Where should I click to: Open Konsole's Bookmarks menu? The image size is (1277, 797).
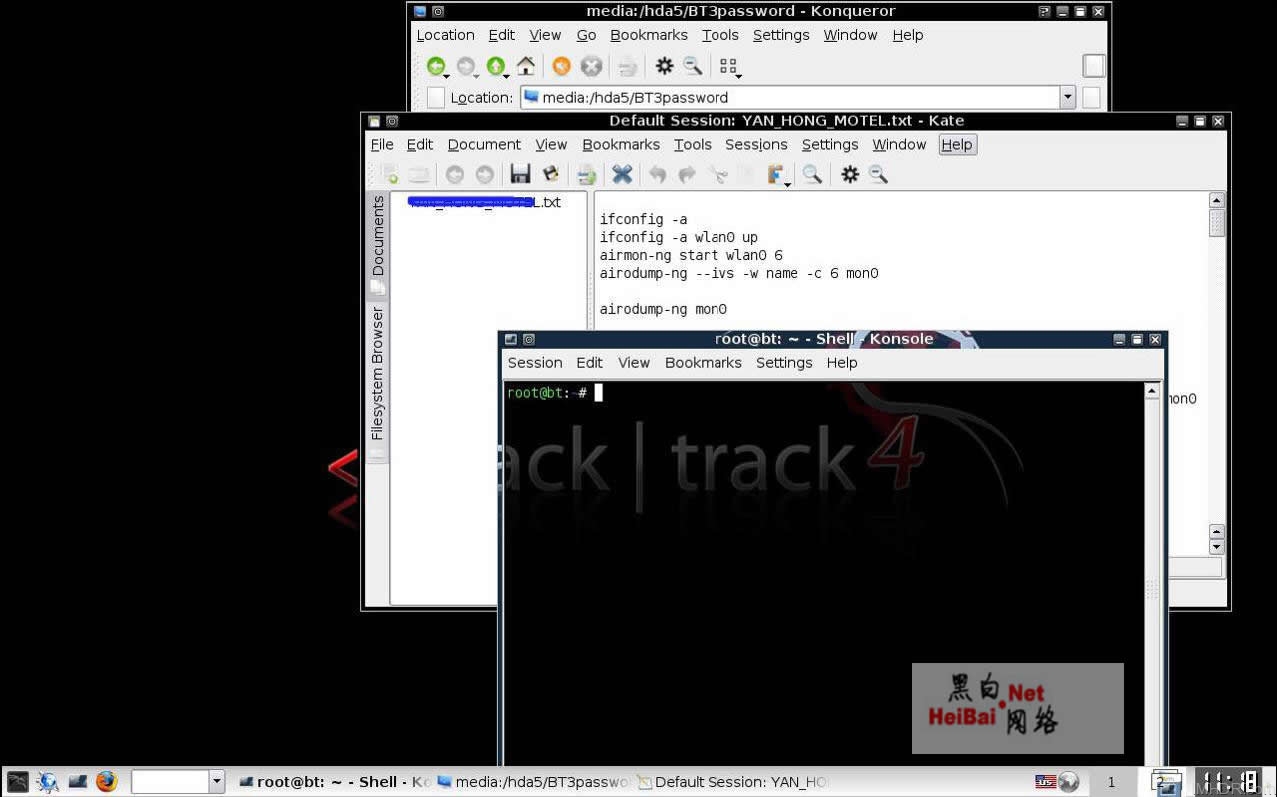point(703,363)
